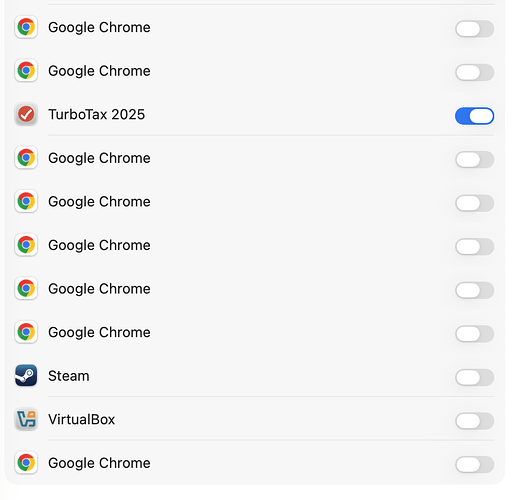515x500 pixels.
Task: Select the VirtualBox label text
Action: tap(82, 419)
